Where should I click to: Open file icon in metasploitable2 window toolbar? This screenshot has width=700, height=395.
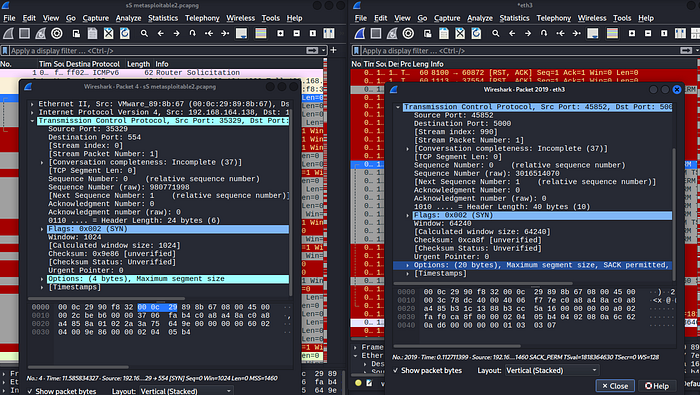pos(76,33)
